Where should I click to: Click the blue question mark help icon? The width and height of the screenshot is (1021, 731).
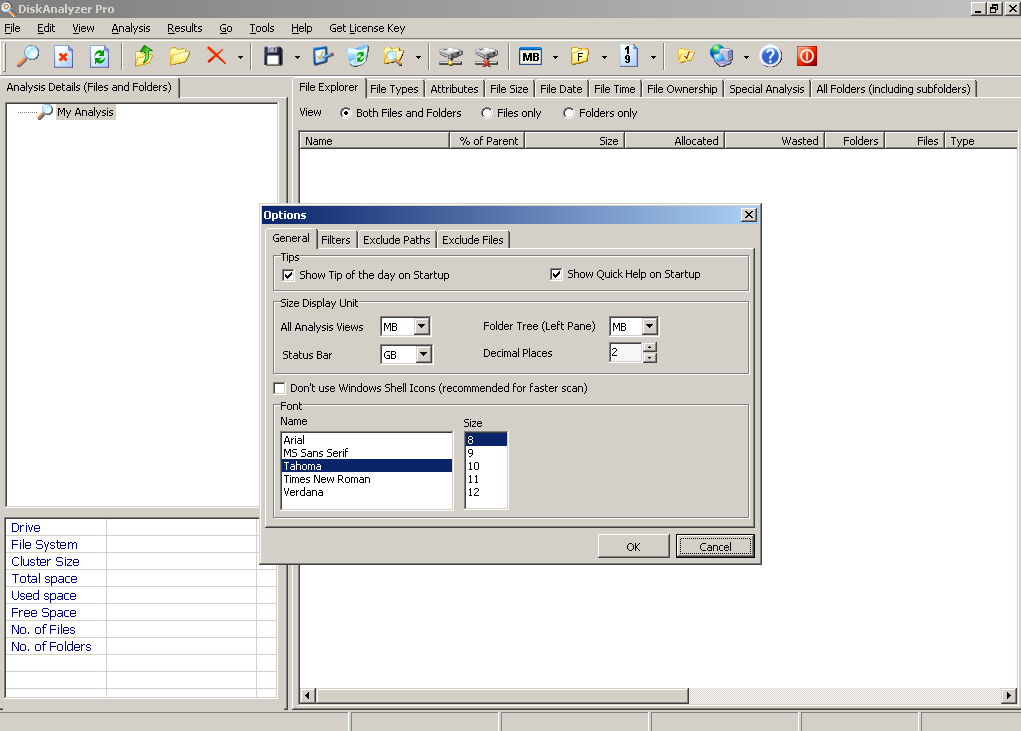[770, 57]
